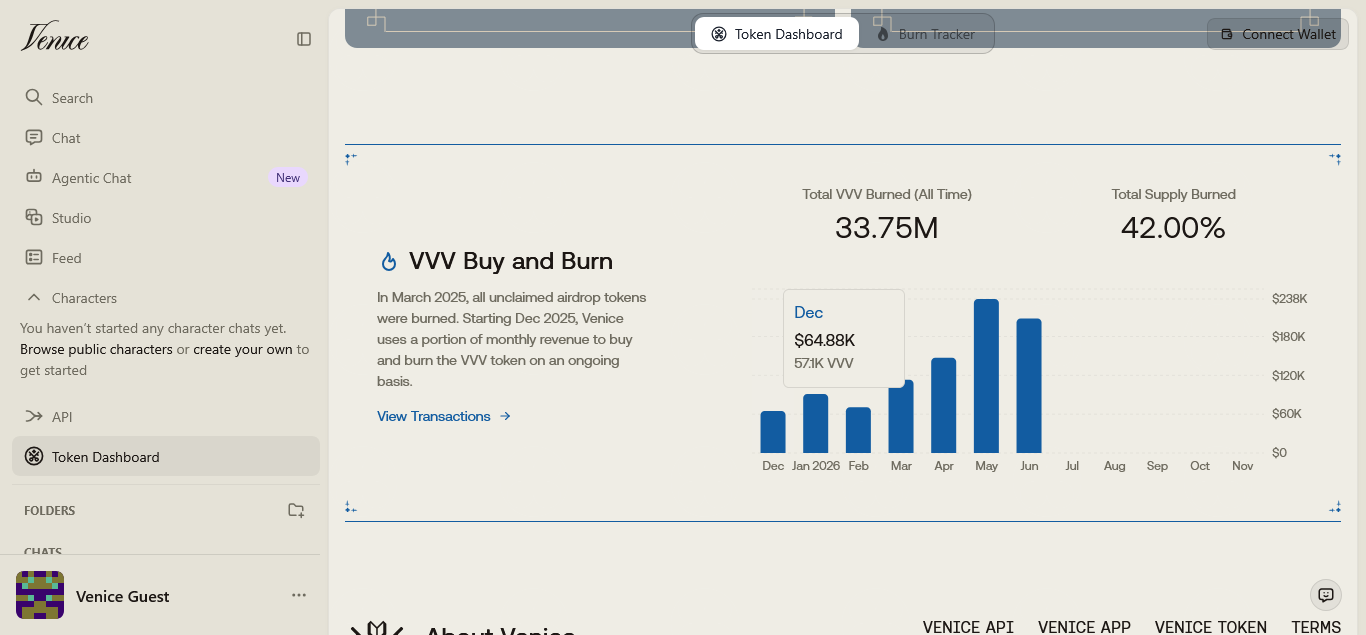Screen dimensions: 1366x635
Task: Open API in the sidebar
Action: coord(166,417)
